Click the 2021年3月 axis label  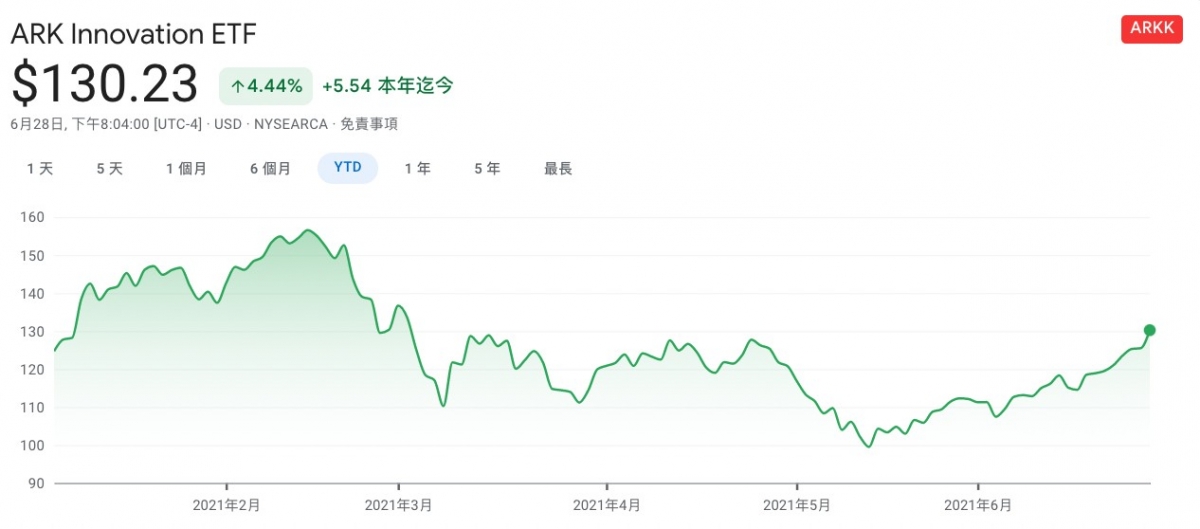[x=399, y=505]
